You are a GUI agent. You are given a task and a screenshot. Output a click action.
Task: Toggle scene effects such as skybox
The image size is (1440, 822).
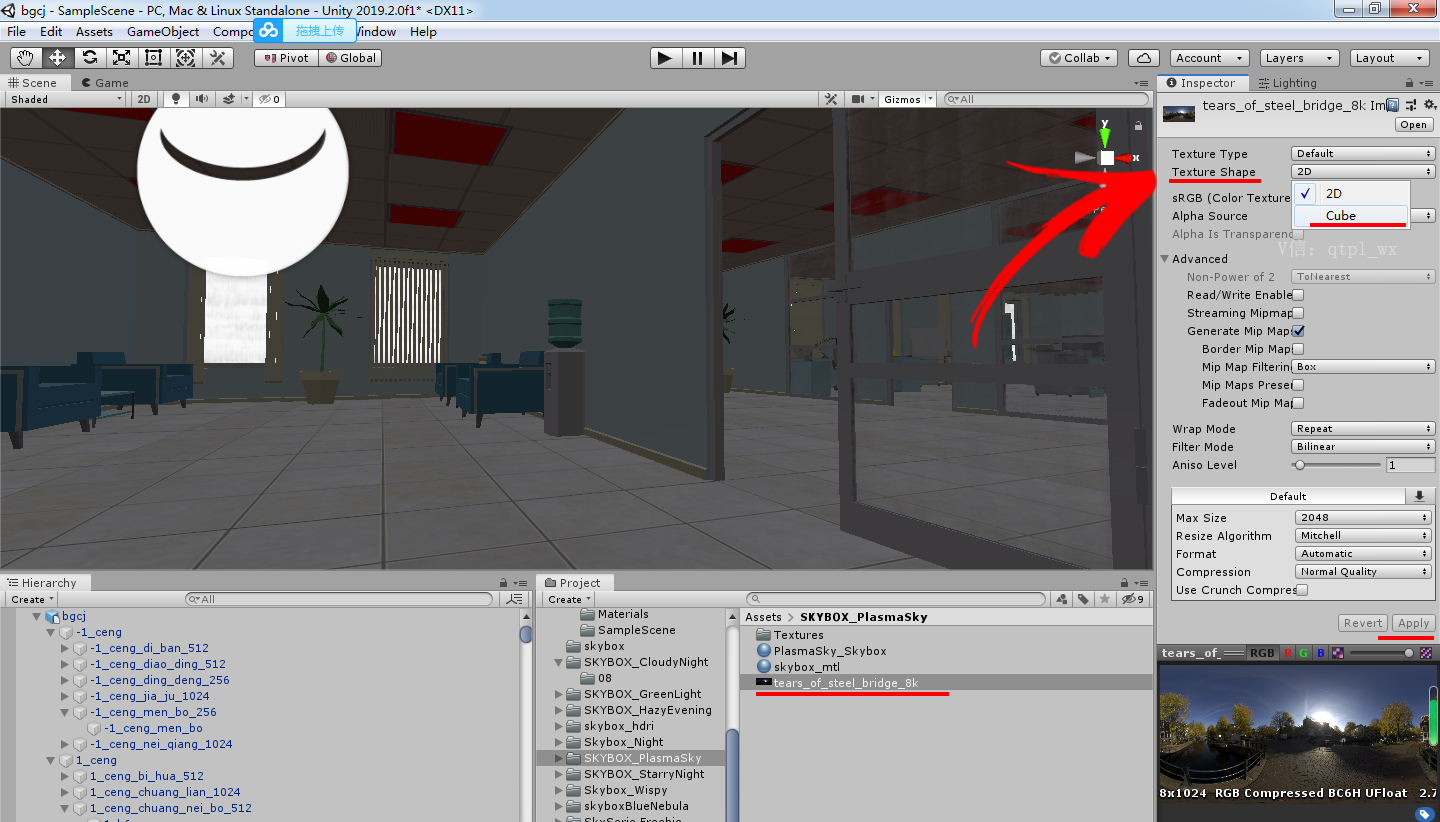[x=229, y=99]
